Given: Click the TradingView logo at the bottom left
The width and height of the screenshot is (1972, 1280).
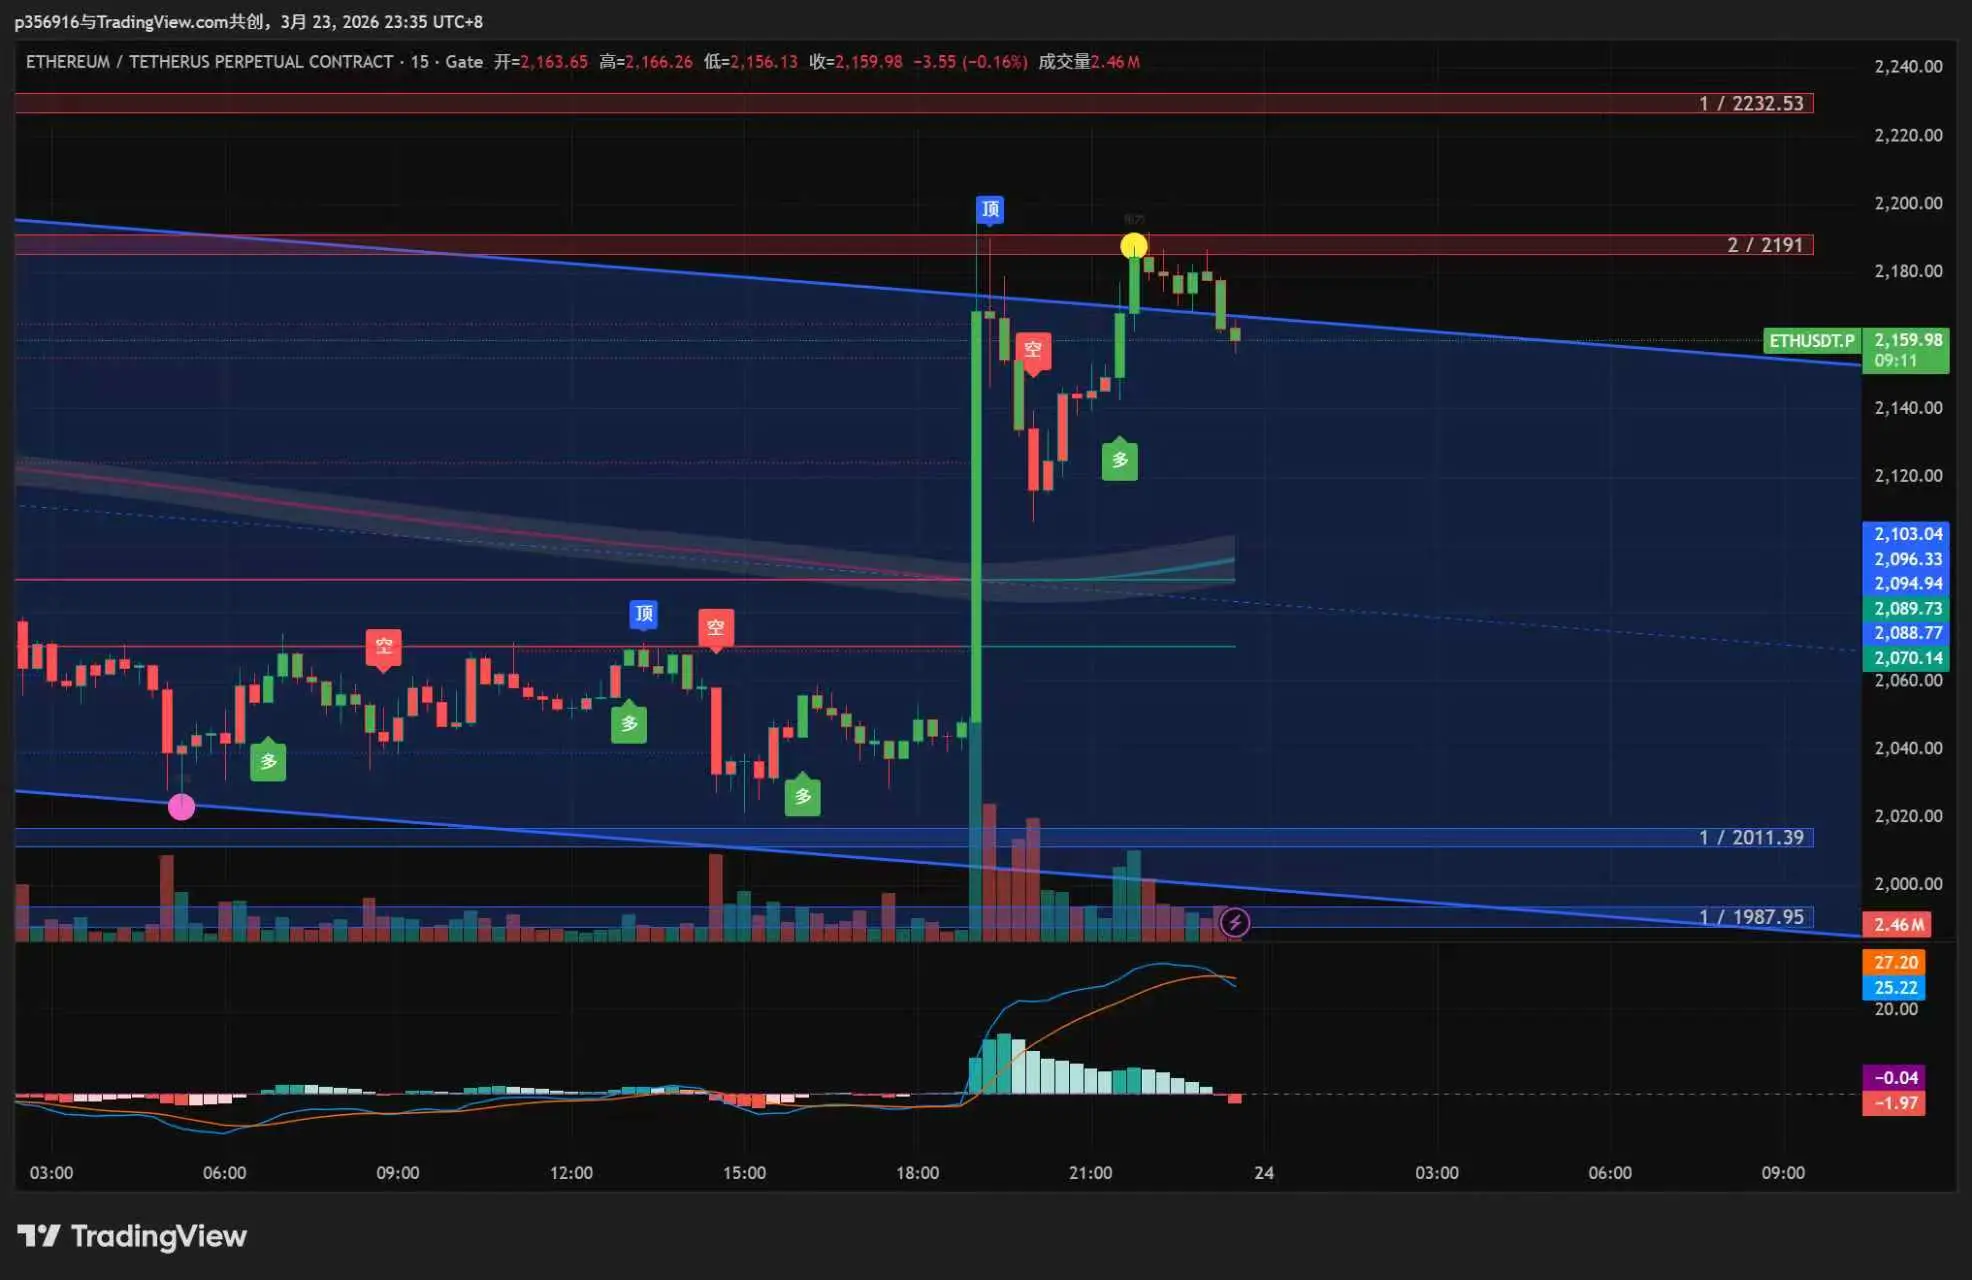Looking at the screenshot, I should [x=131, y=1236].
